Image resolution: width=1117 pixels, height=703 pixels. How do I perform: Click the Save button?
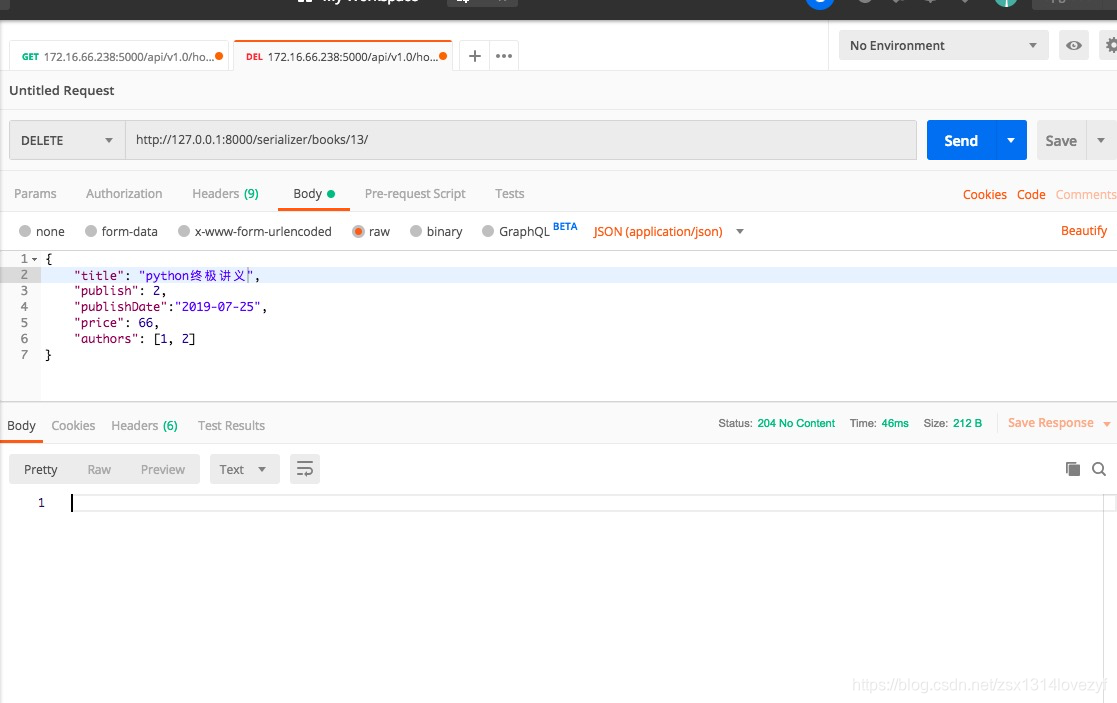point(1061,140)
